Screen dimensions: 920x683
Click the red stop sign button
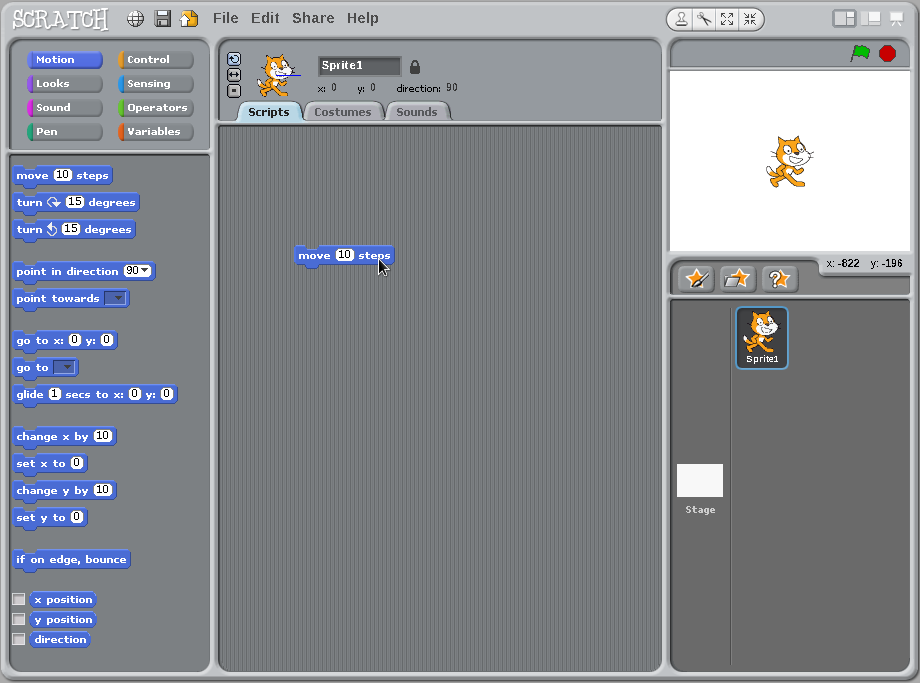pyautogui.click(x=888, y=53)
